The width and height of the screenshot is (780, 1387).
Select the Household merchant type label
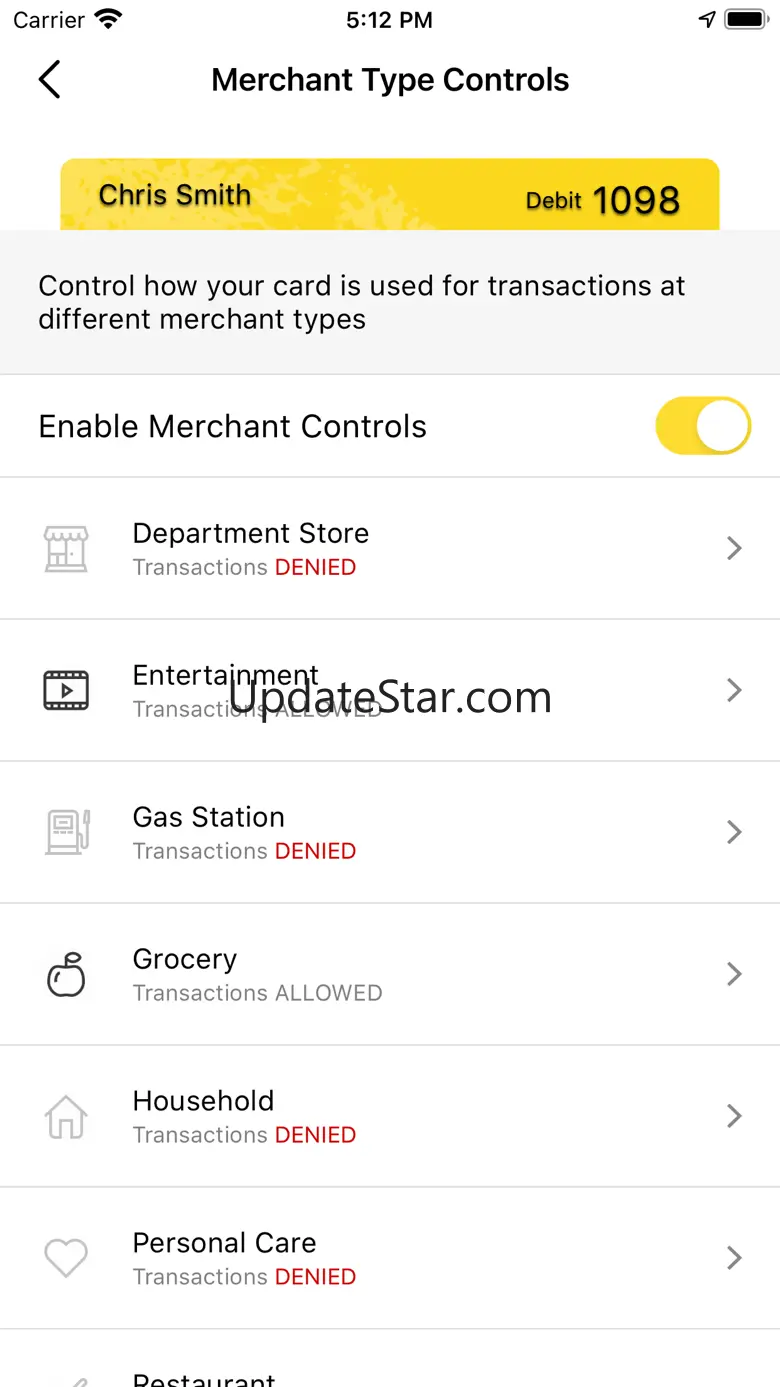tap(203, 1101)
